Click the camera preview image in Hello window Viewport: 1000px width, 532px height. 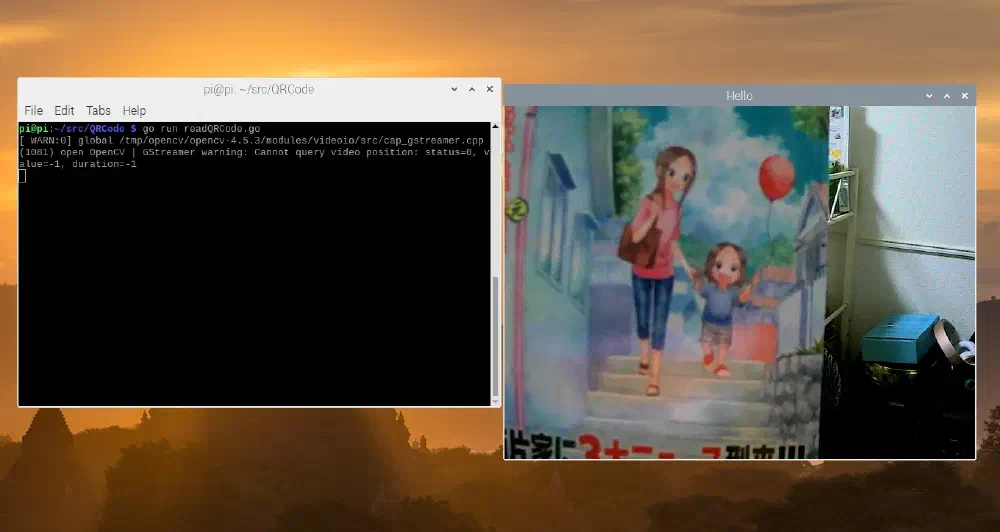tap(739, 282)
